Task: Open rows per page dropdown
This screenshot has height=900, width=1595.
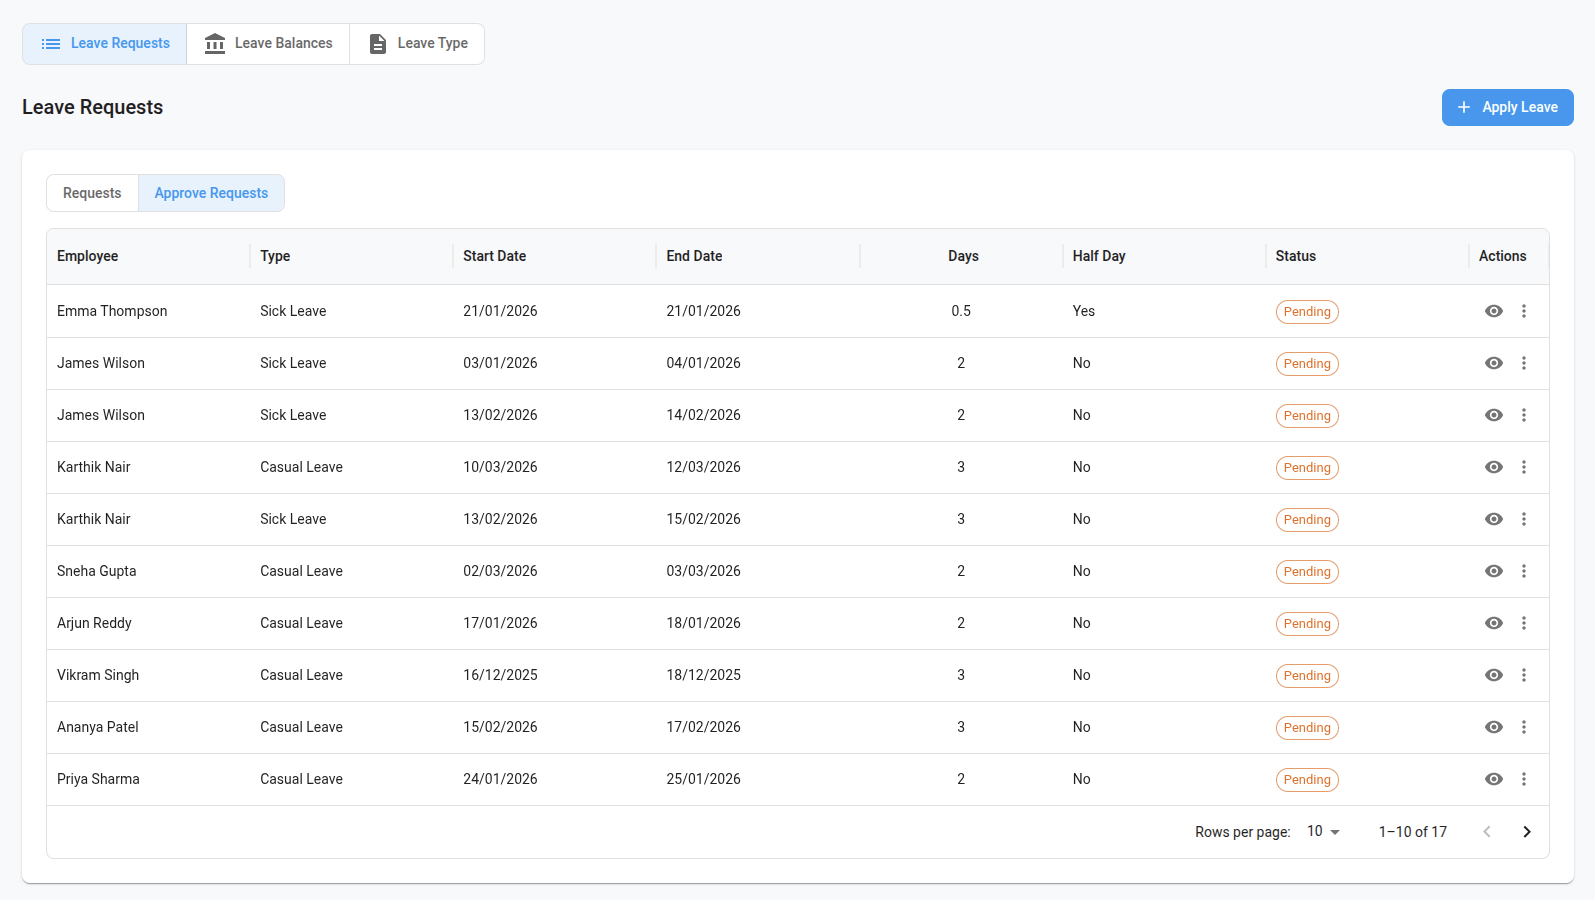Action: (x=1323, y=832)
